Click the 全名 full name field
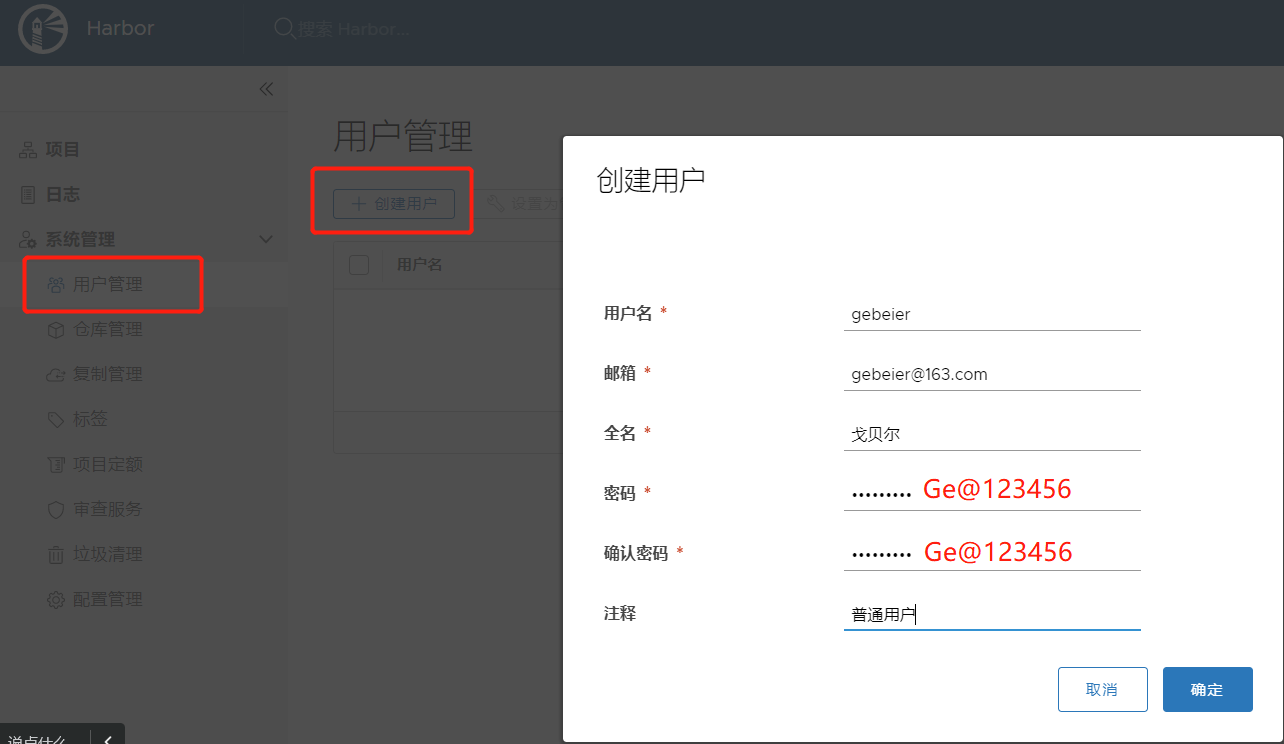1284x744 pixels. point(992,434)
